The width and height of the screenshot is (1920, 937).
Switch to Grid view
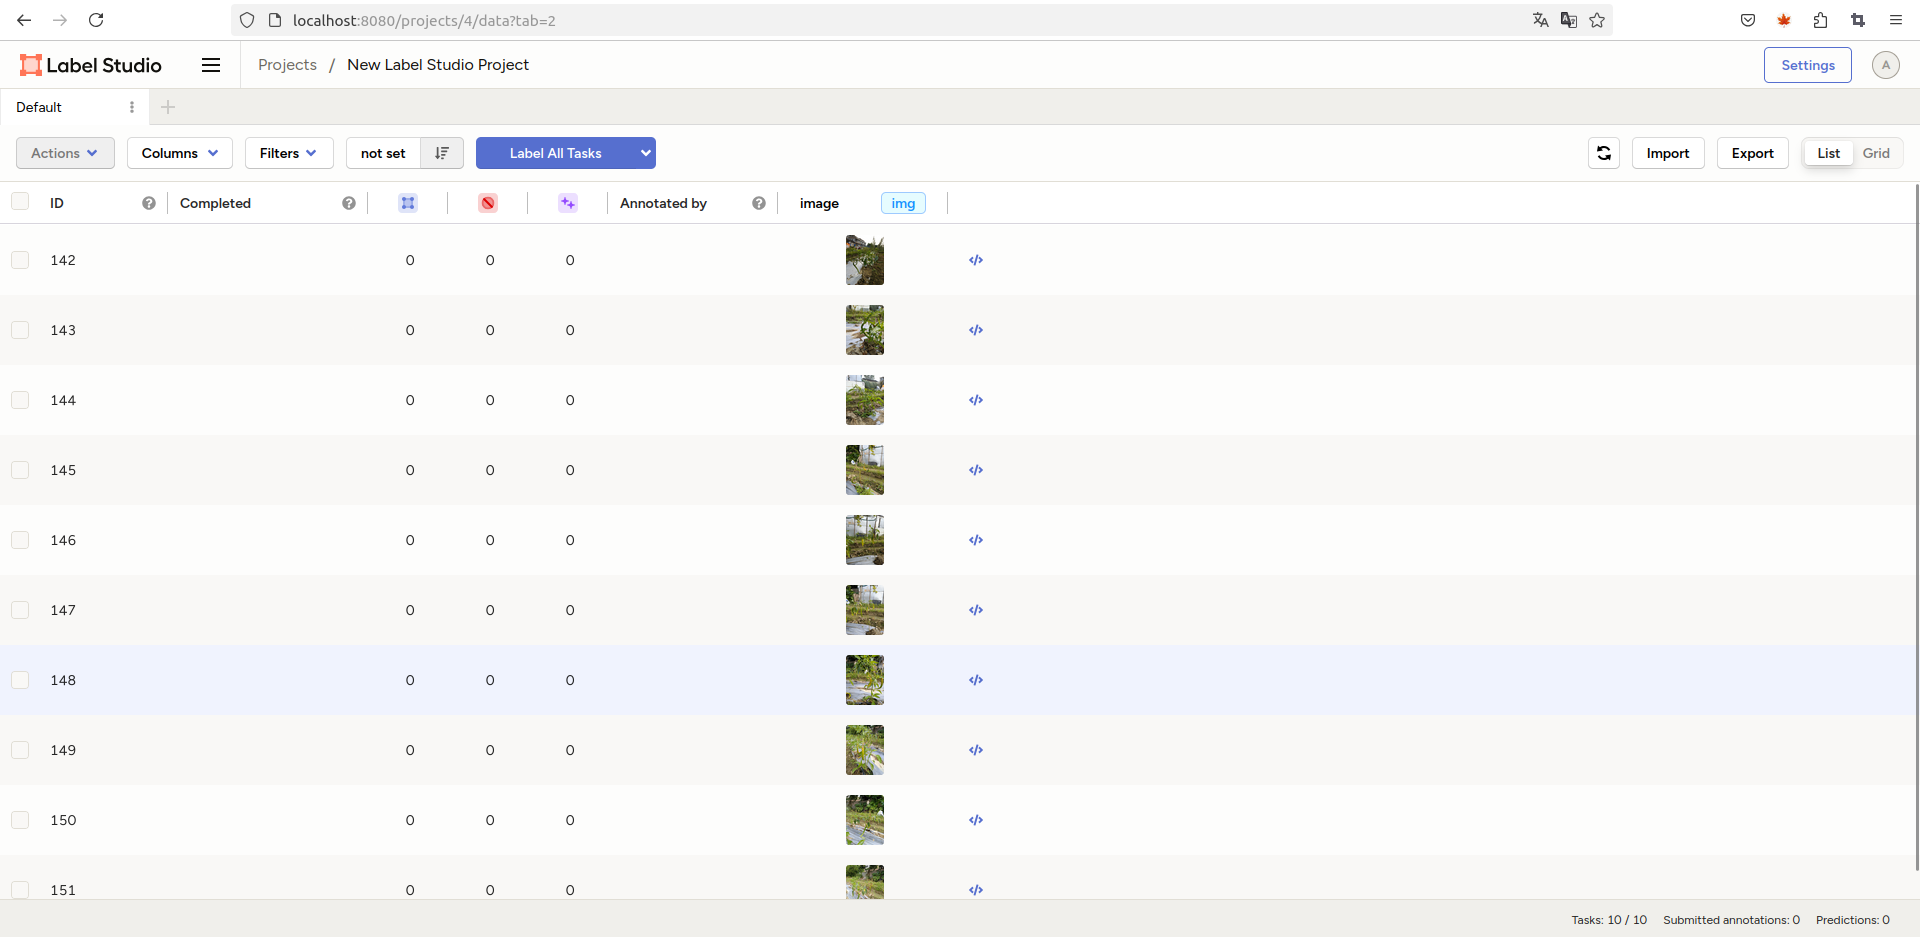tap(1875, 153)
